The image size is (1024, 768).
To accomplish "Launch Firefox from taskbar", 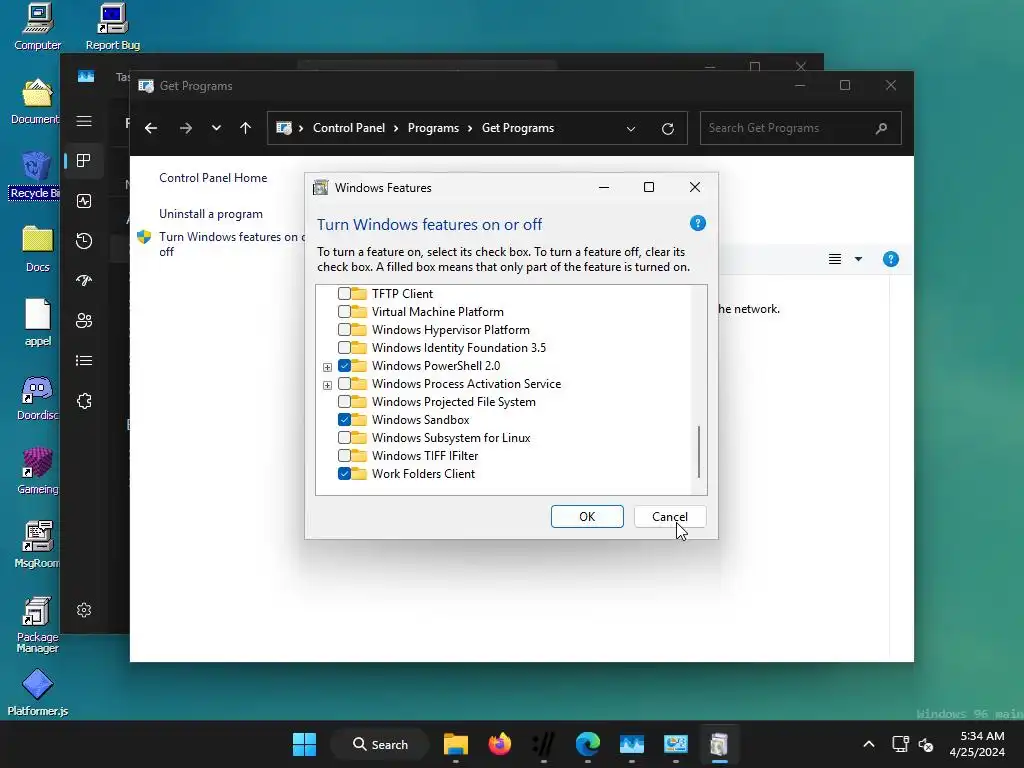I will [x=500, y=744].
